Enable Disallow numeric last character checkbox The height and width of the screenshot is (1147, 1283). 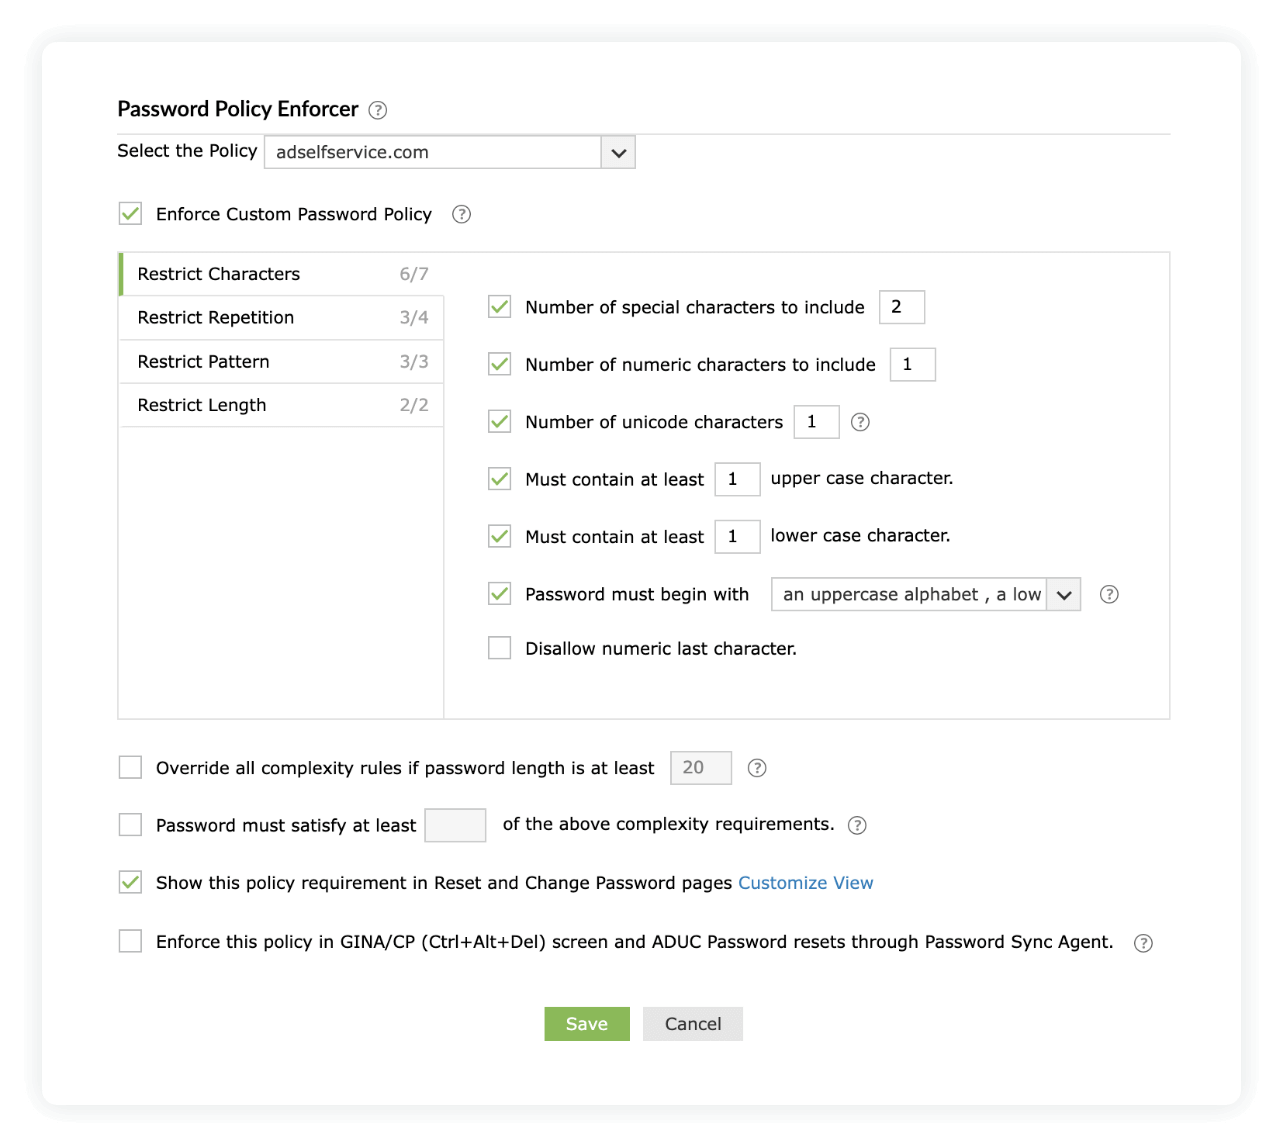coord(499,648)
